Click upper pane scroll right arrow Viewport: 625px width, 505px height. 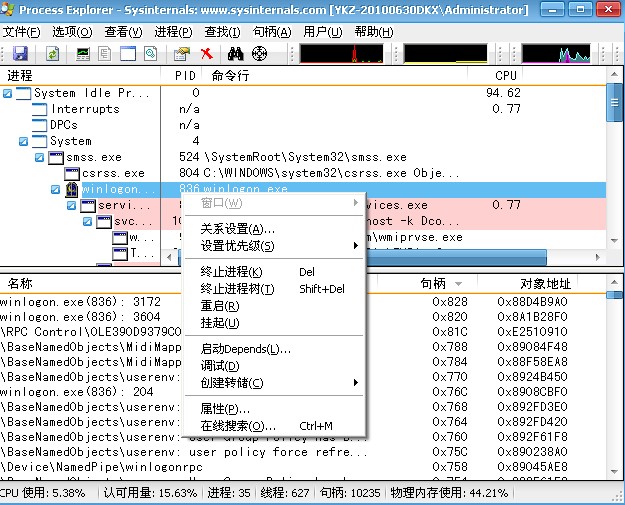click(597, 257)
